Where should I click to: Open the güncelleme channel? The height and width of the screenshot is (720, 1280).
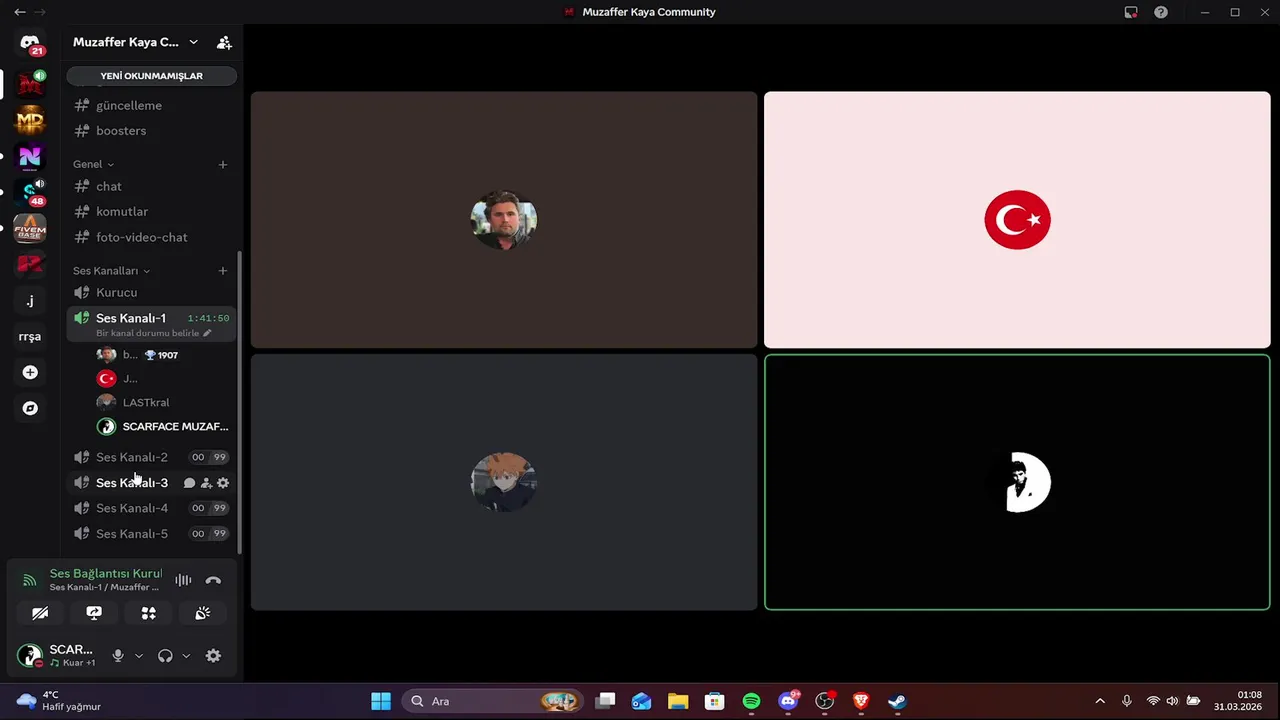(152, 105)
